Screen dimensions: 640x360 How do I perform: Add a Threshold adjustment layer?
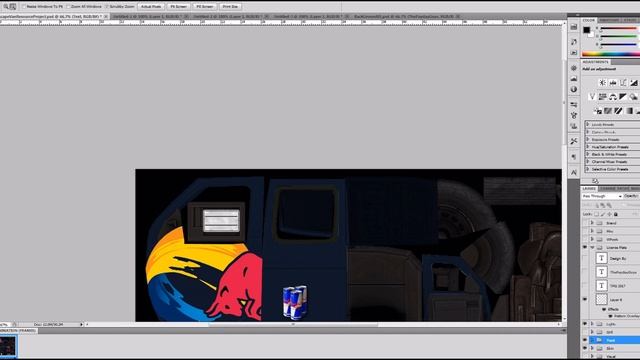(x=618, y=111)
